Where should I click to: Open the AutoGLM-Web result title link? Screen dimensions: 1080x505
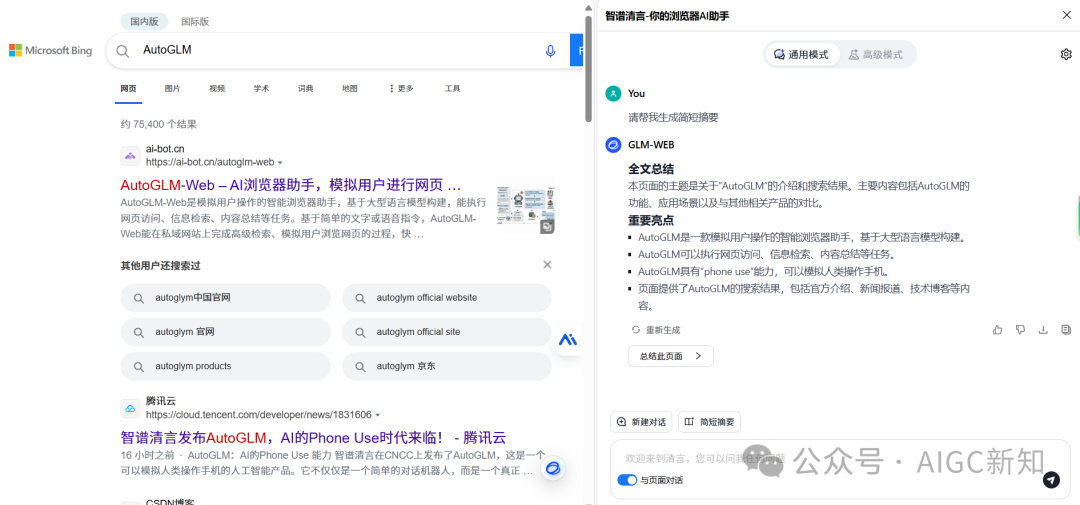[291, 185]
